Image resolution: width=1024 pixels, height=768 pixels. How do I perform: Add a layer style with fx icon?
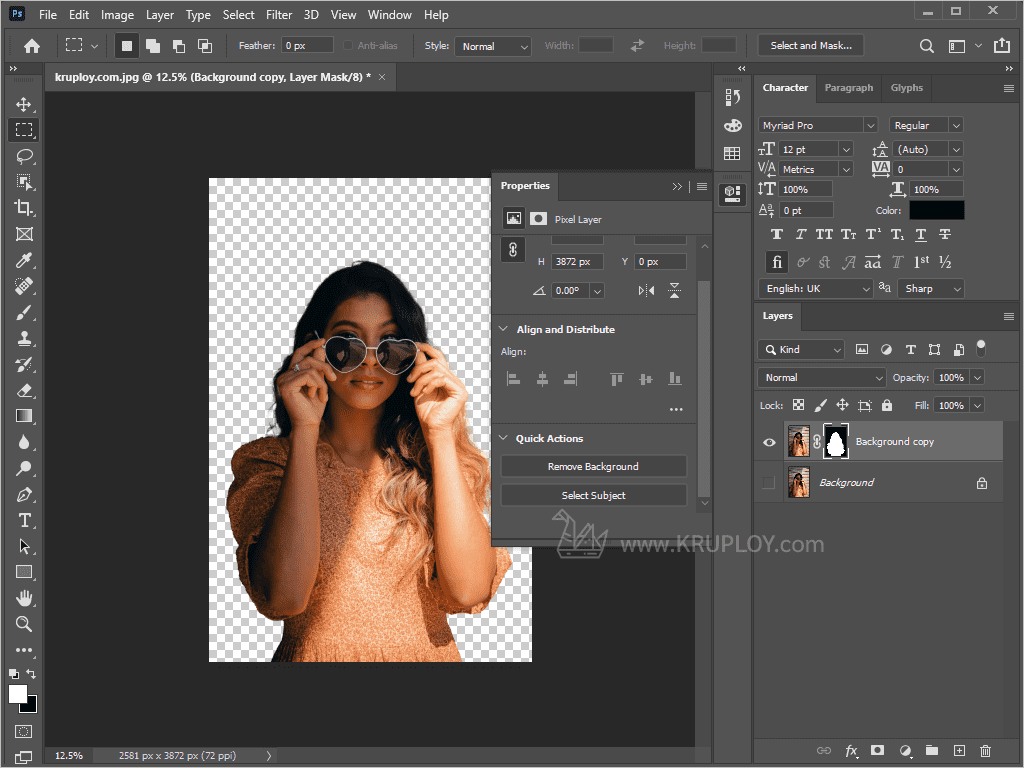coord(852,751)
